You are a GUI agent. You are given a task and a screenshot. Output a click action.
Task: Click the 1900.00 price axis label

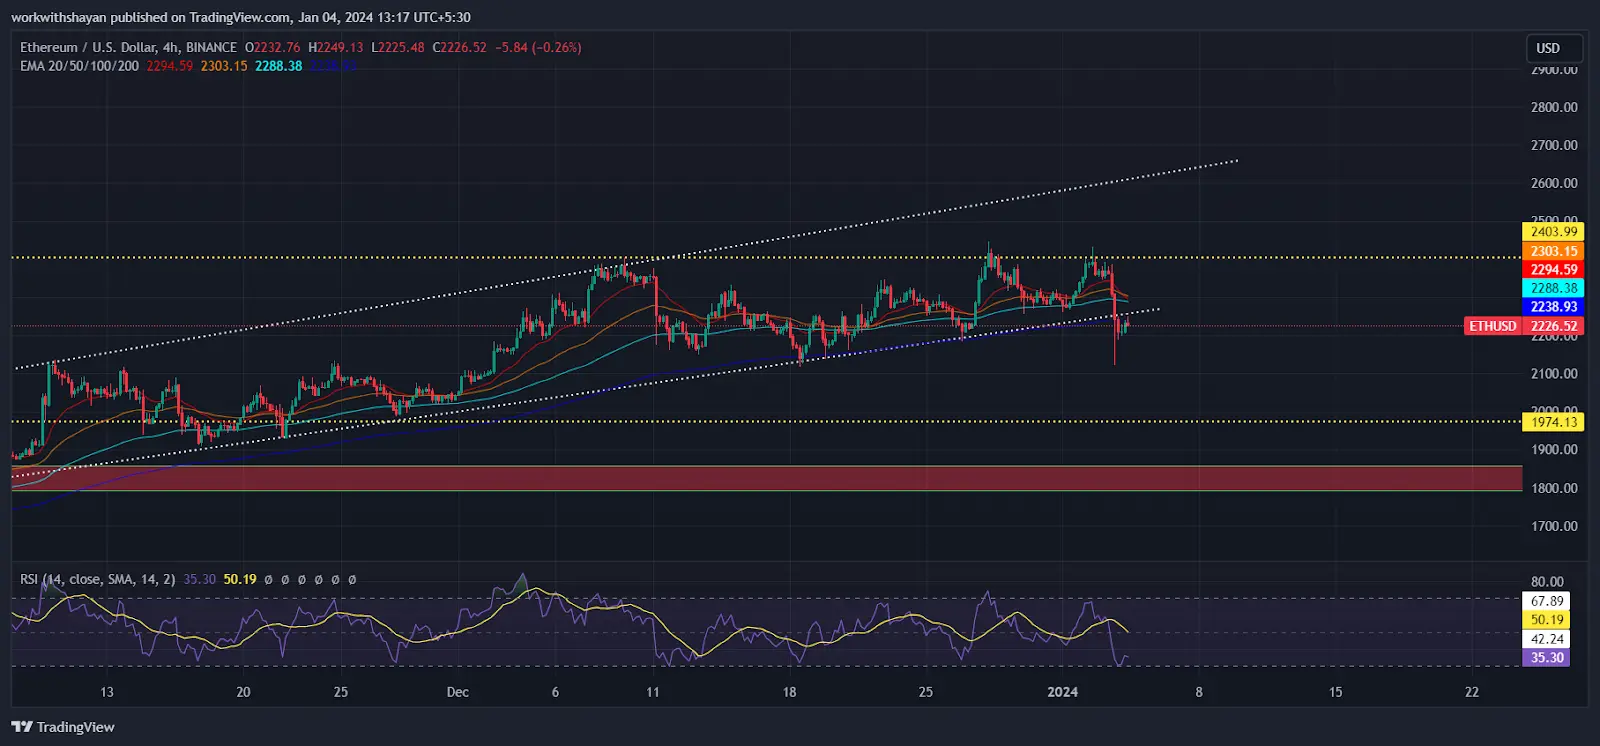(x=1554, y=450)
